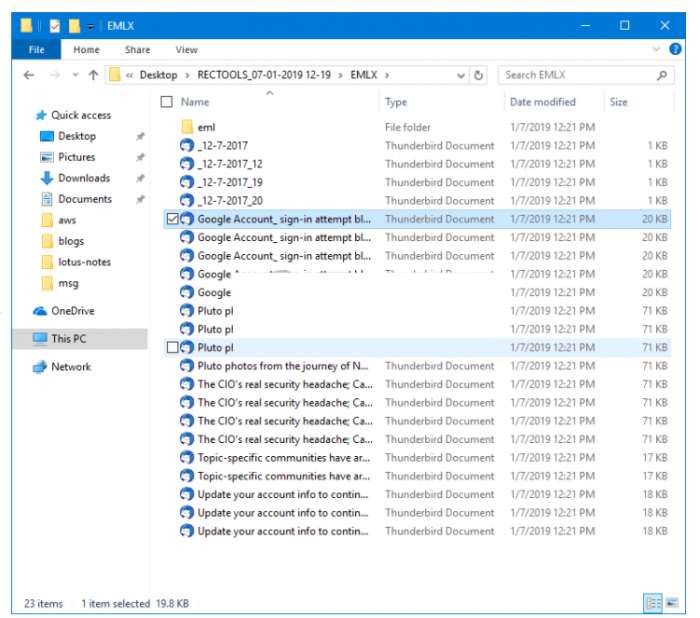This screenshot has height=618, width=700.
Task: Click the Search EMLX input field
Action: click(577, 75)
